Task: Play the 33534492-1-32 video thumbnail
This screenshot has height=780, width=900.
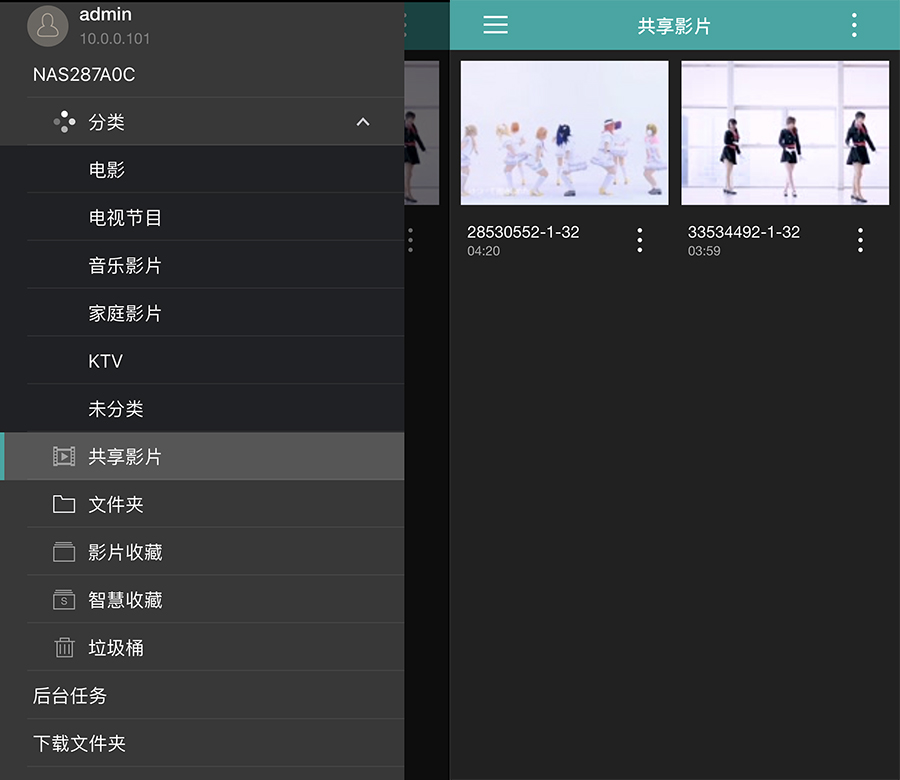Action: [785, 133]
